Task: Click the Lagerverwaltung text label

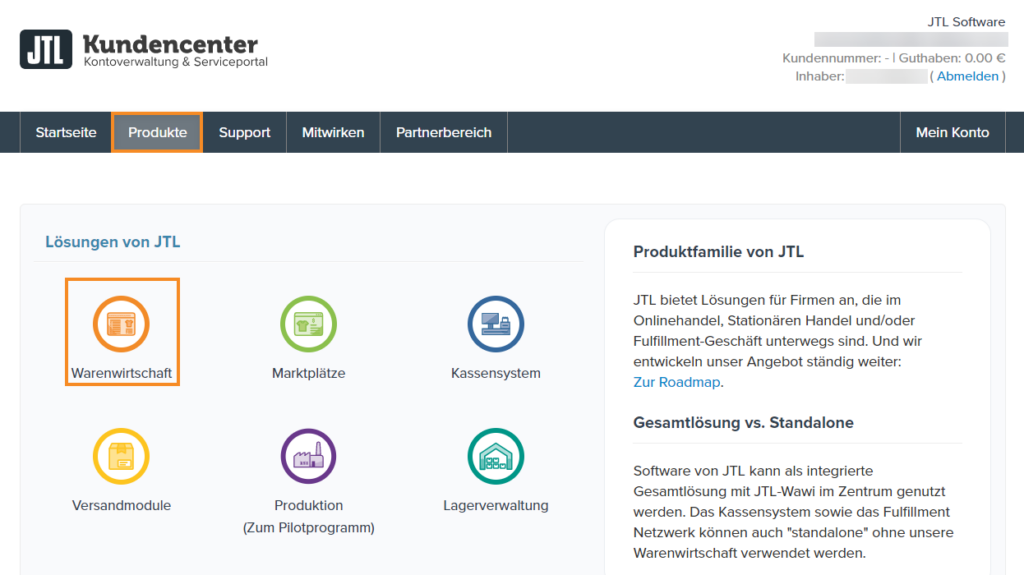Action: pos(495,505)
